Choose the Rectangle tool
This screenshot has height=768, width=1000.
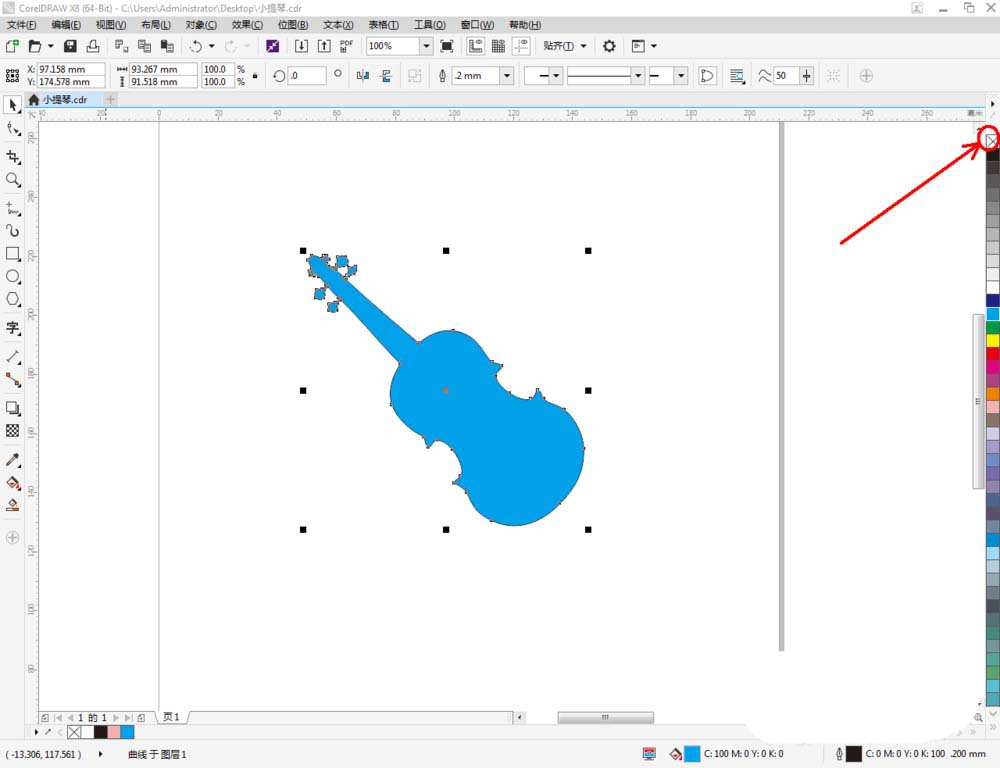12,253
